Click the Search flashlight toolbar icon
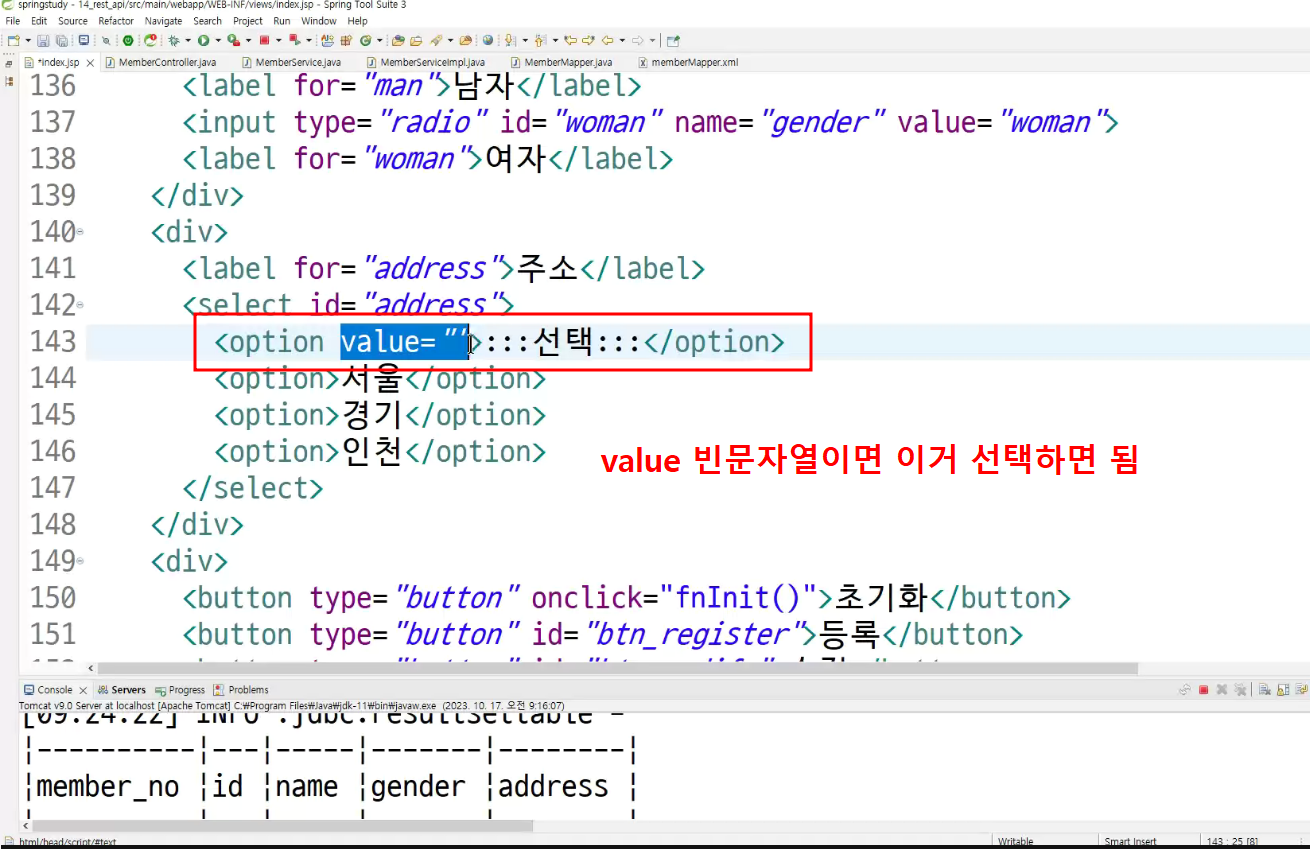Image resolution: width=1310 pixels, height=849 pixels. click(436, 41)
